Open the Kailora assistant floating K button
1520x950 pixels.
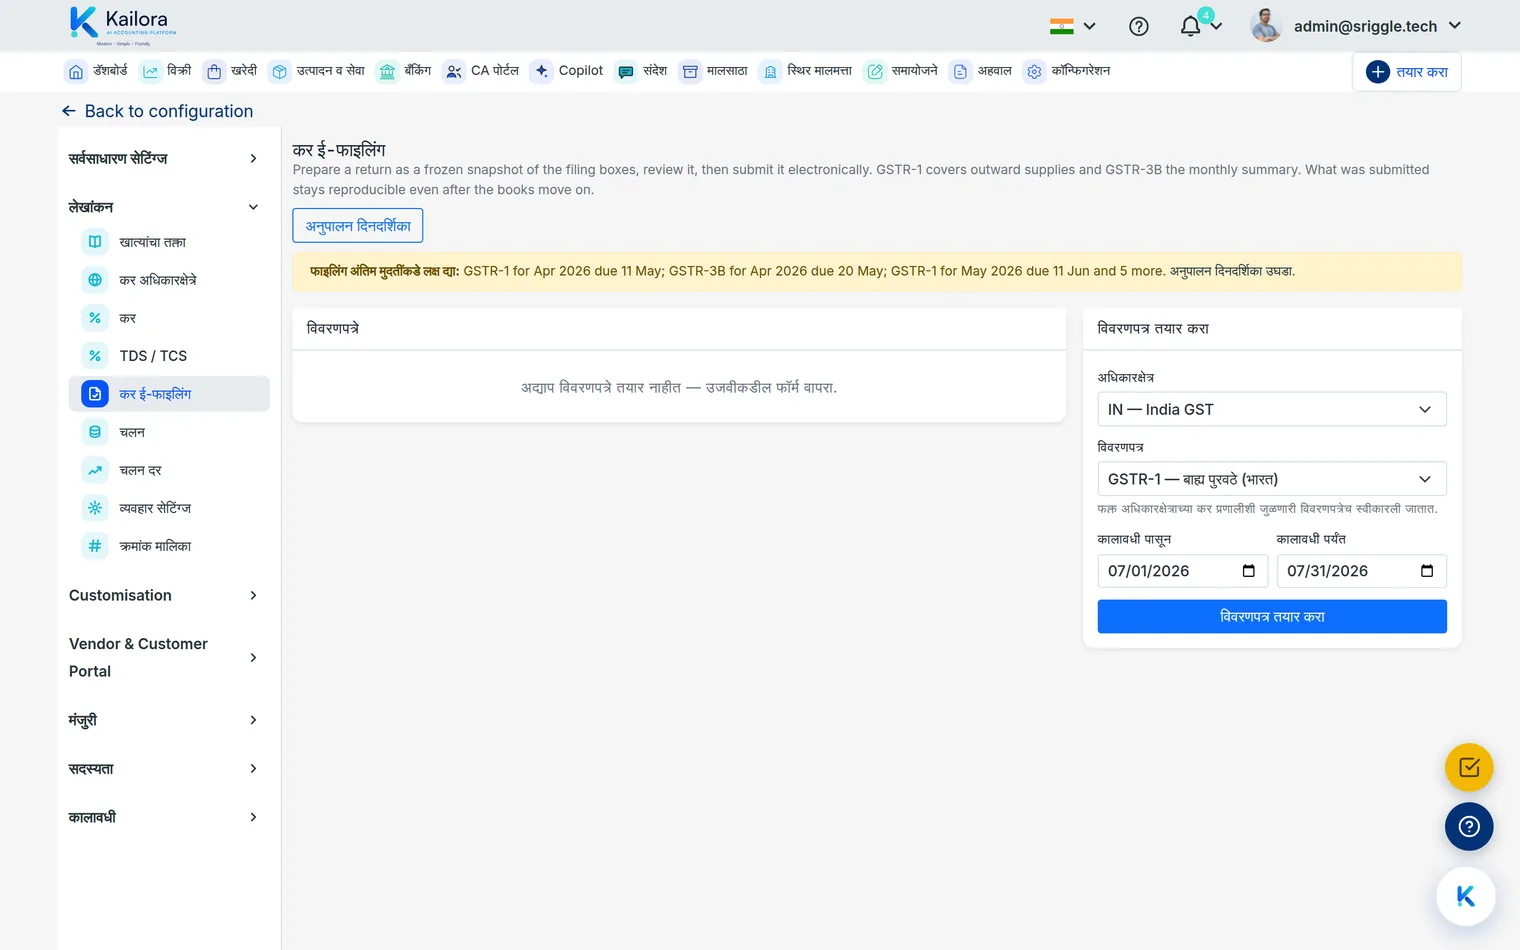point(1466,896)
